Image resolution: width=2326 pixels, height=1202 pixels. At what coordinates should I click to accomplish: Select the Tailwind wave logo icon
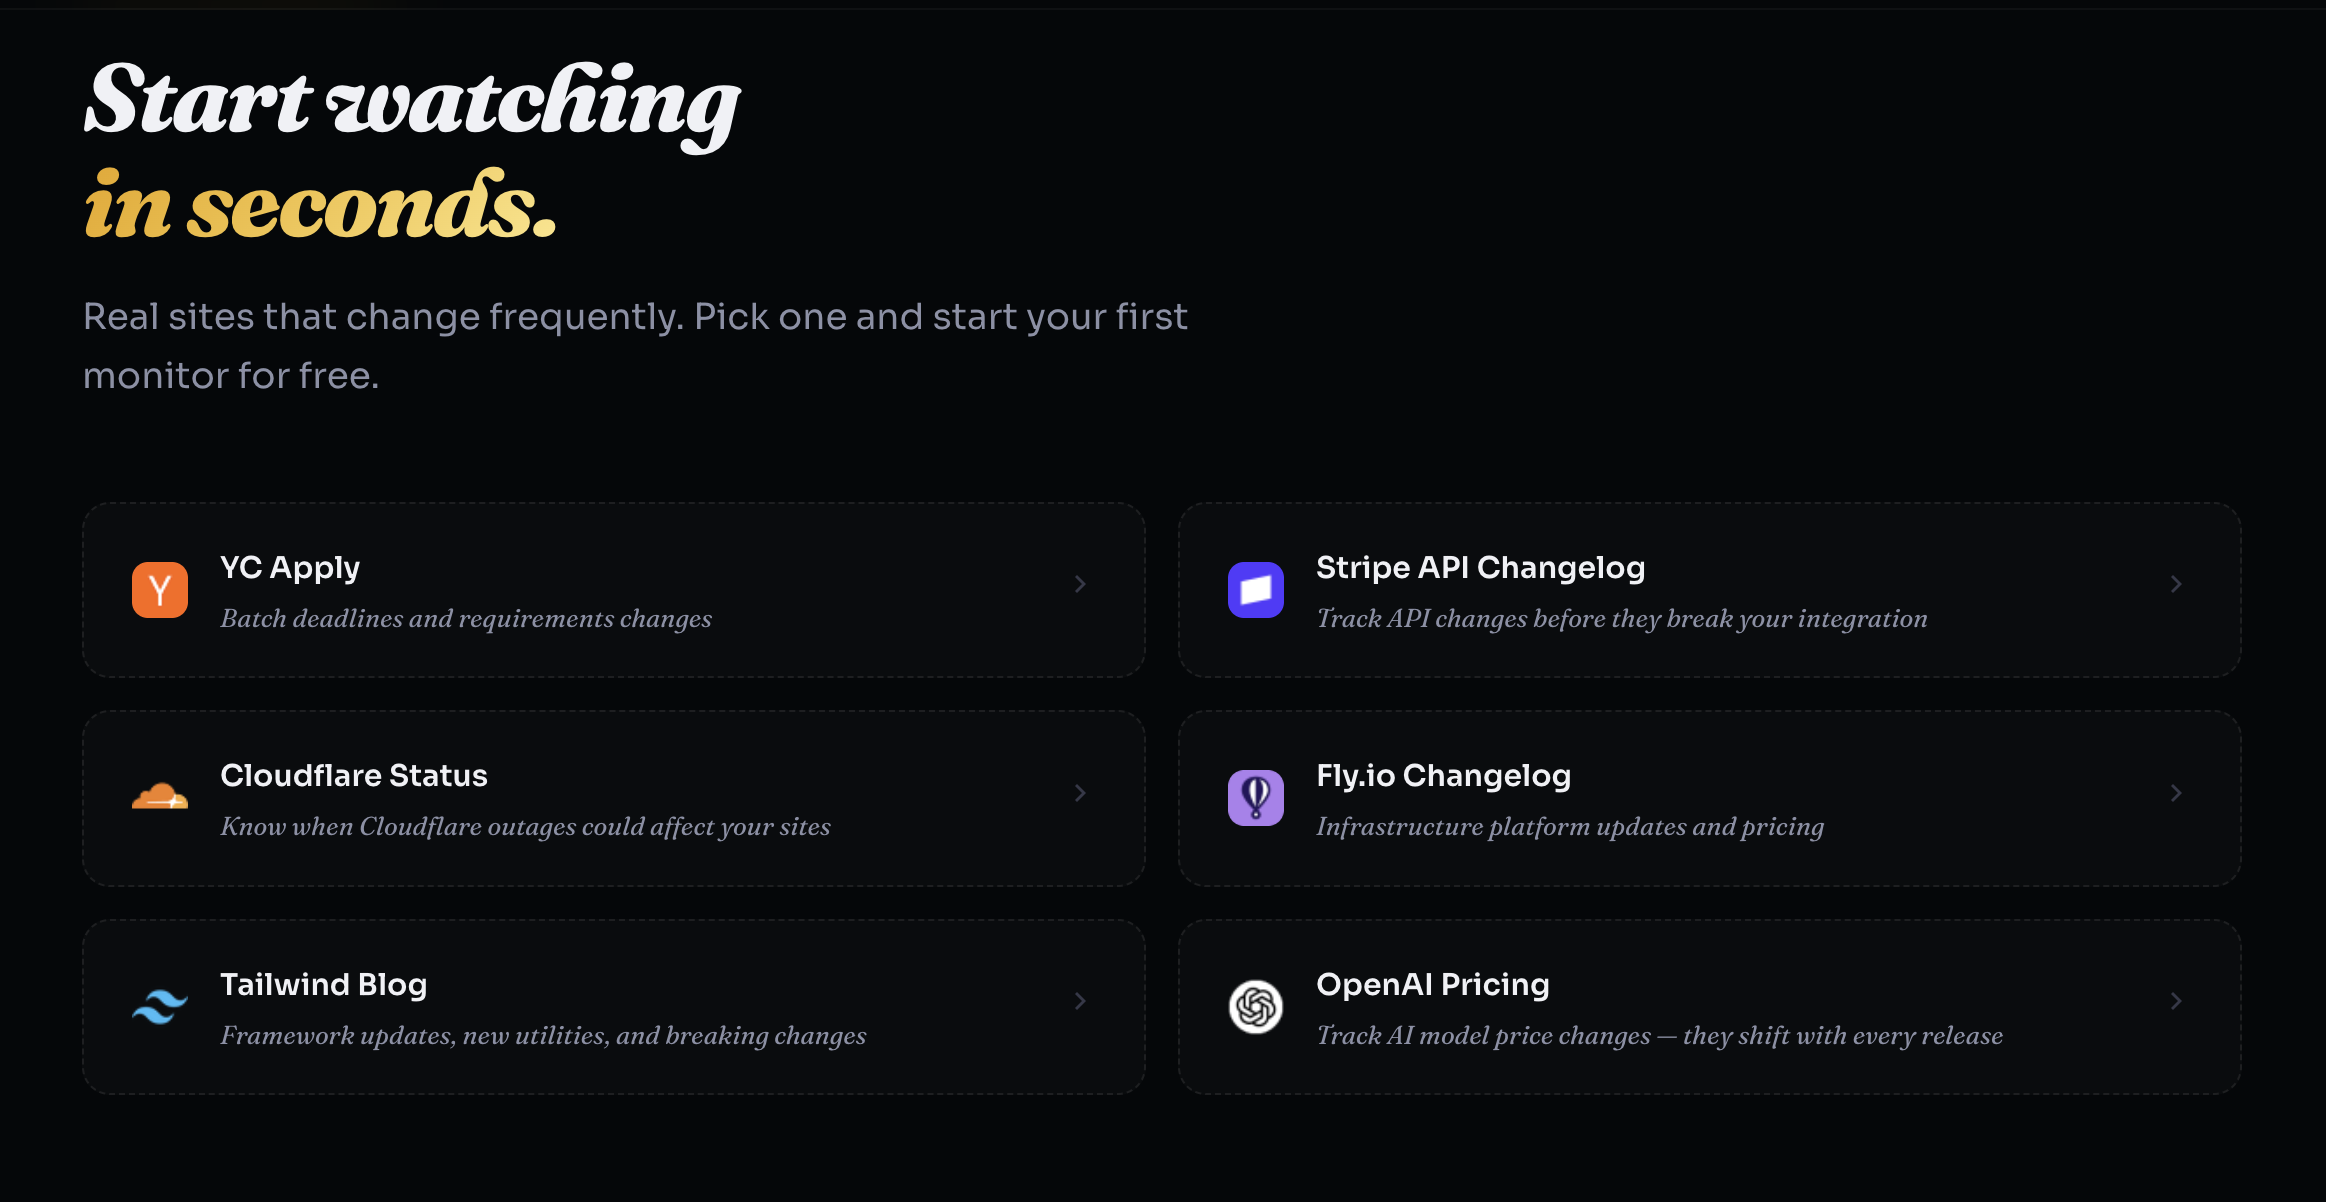pyautogui.click(x=159, y=1007)
